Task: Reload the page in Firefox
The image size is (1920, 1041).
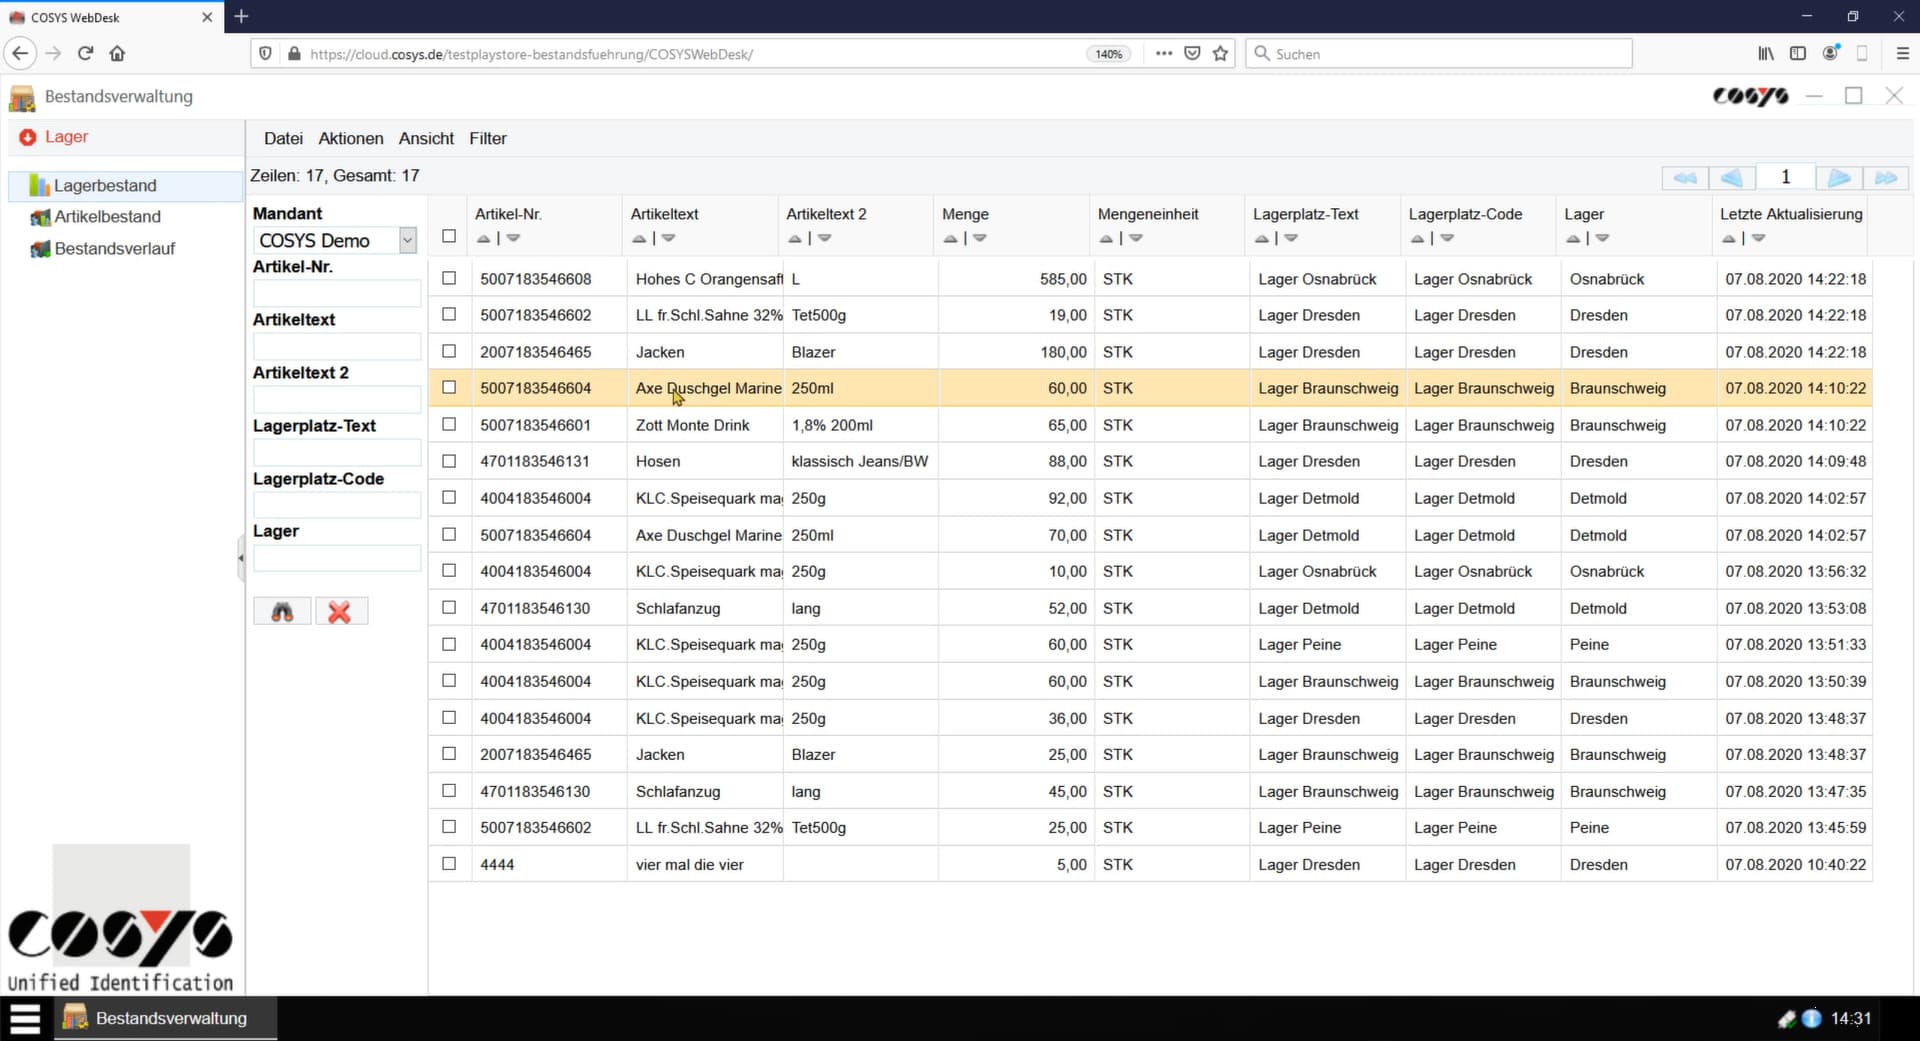Action: click(85, 53)
